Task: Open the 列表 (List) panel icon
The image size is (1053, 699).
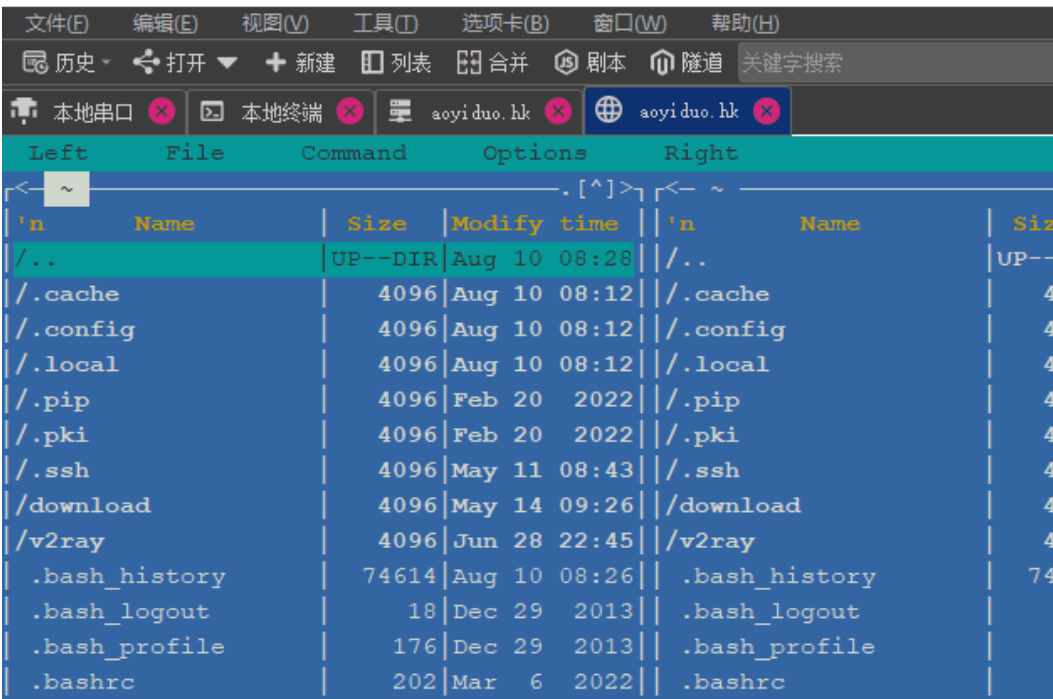Action: tap(373, 63)
